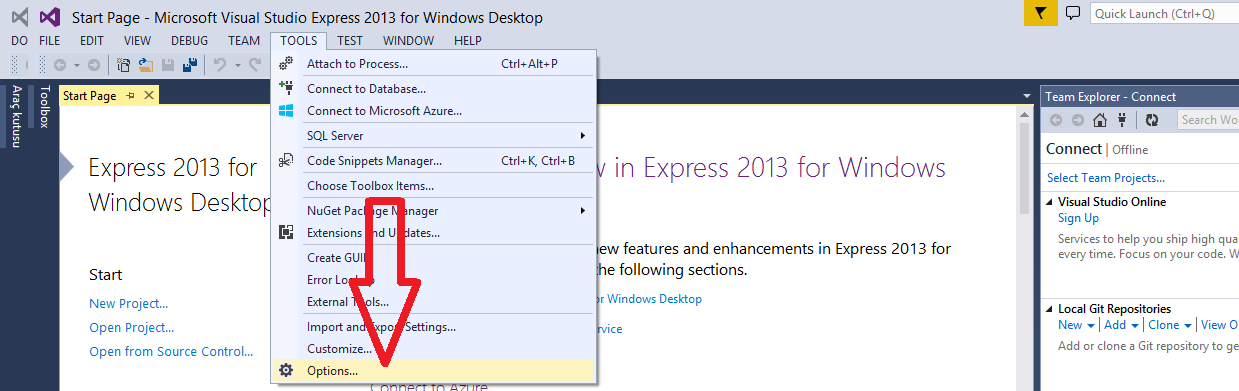This screenshot has width=1239, height=391.
Task: Open the Add repository dropdown
Action: [x=1121, y=325]
